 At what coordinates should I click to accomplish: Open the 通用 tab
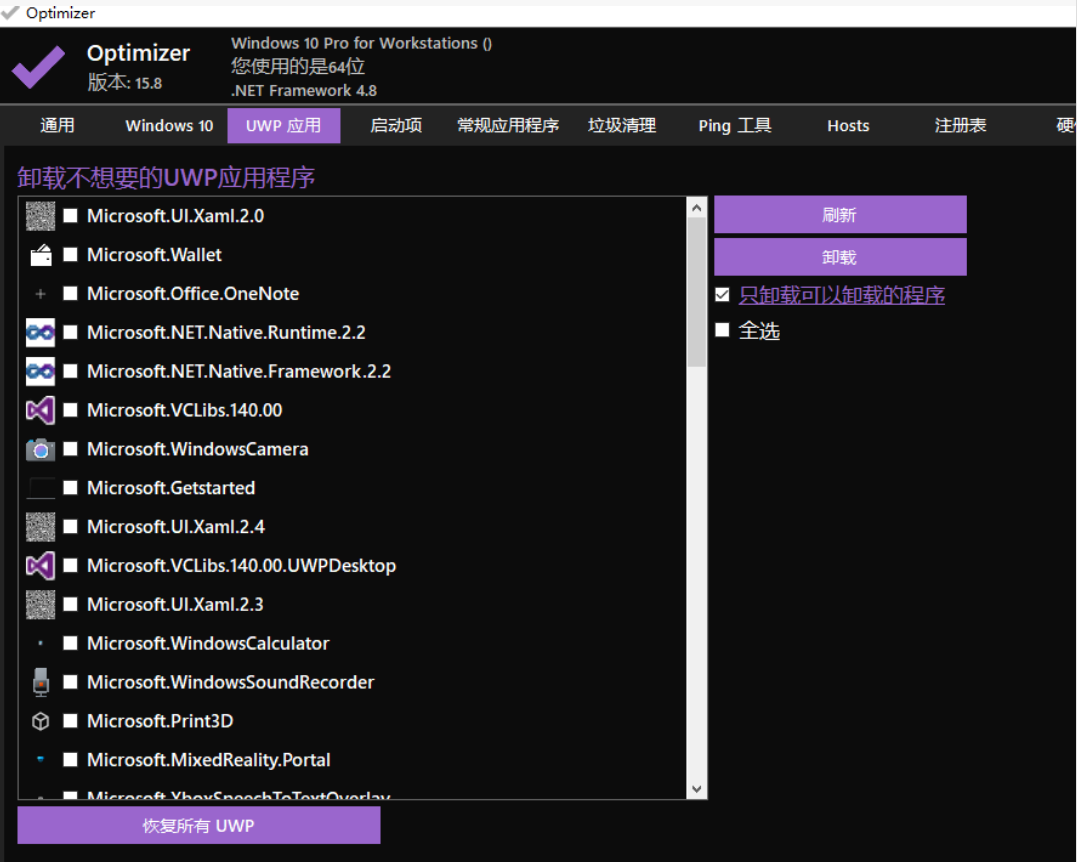pos(57,126)
